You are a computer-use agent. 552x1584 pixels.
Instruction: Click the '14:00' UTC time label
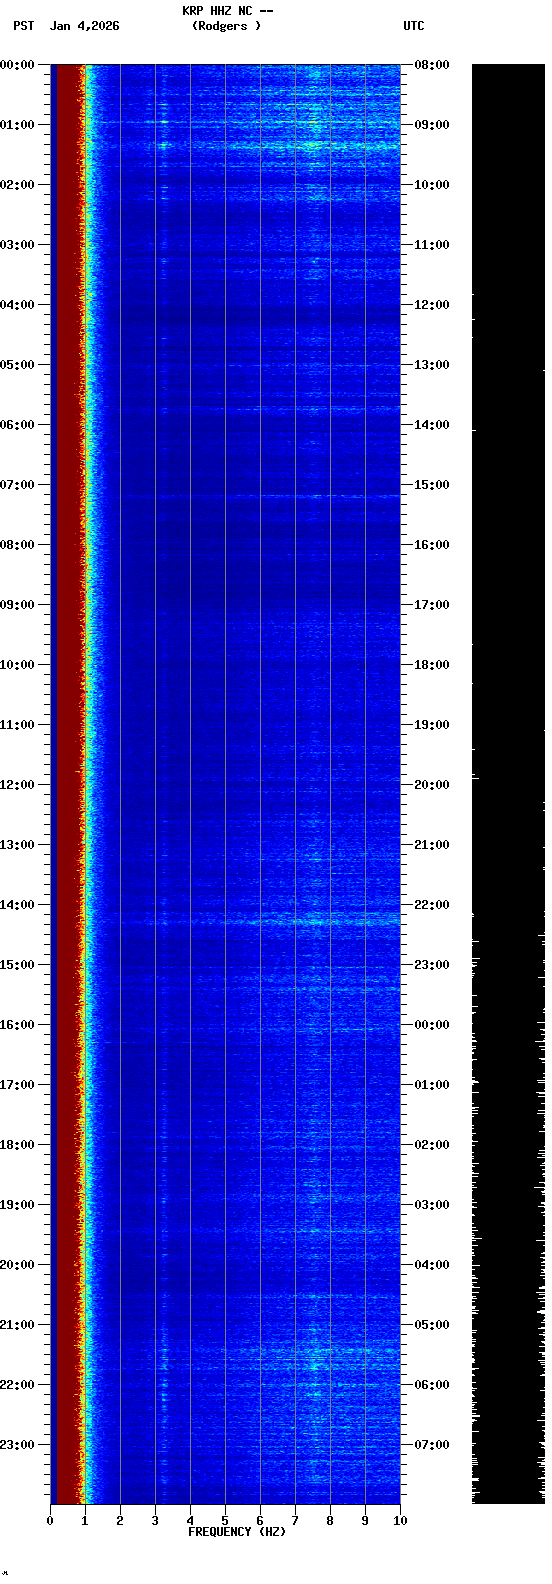[432, 425]
